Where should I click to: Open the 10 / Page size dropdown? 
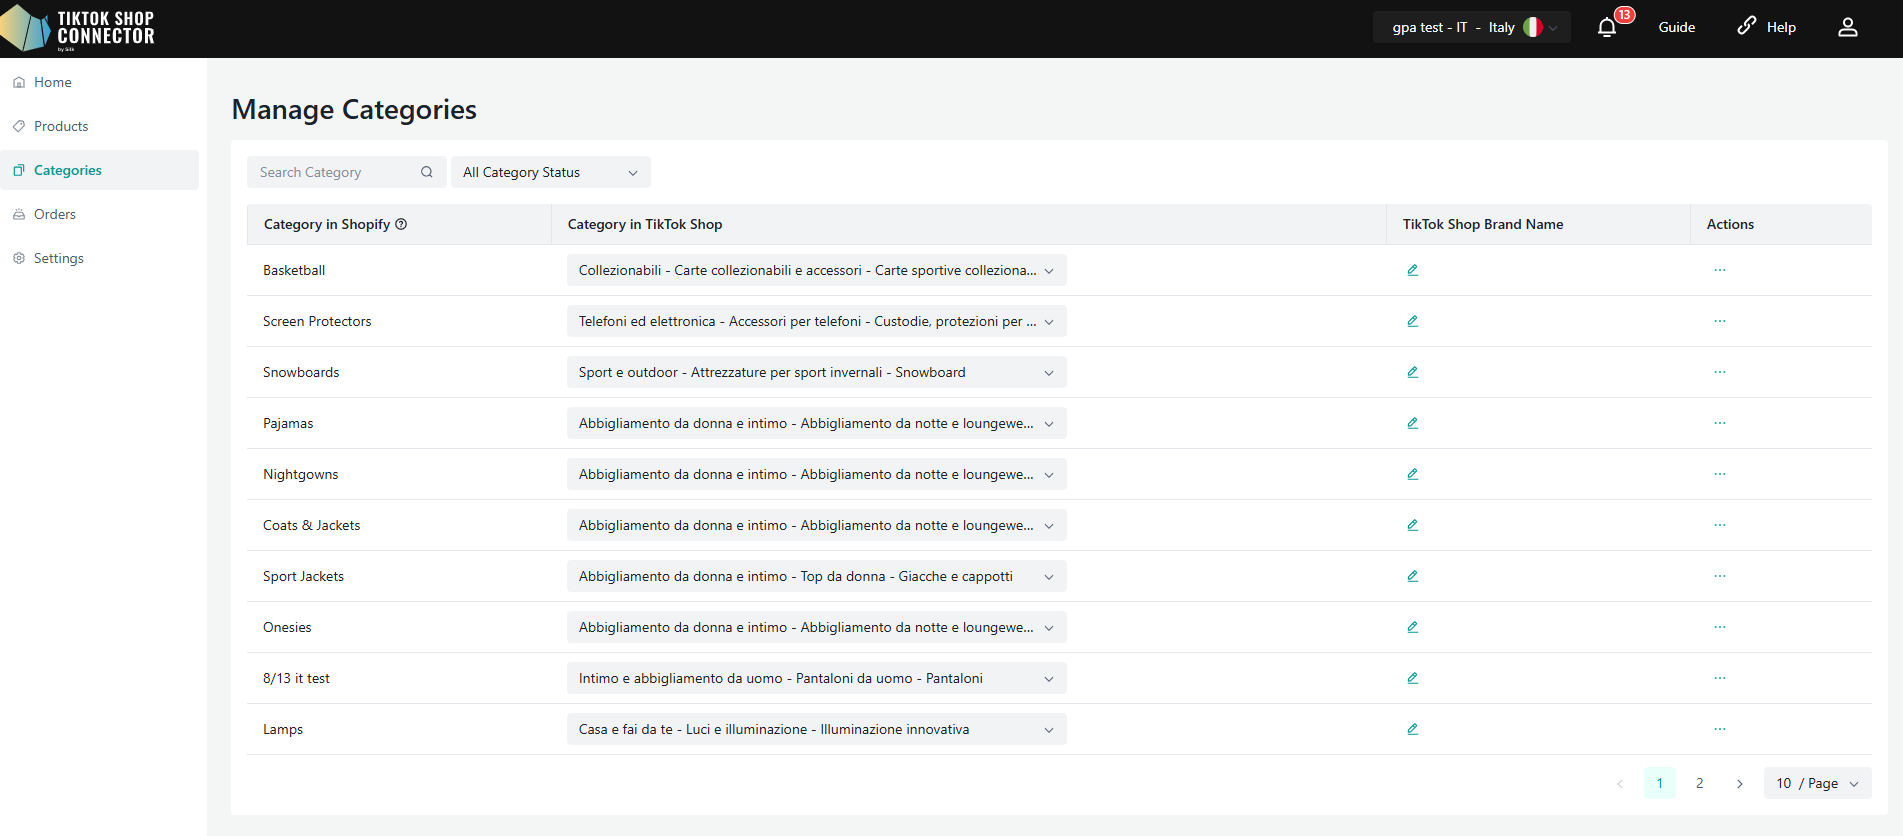pos(1818,783)
